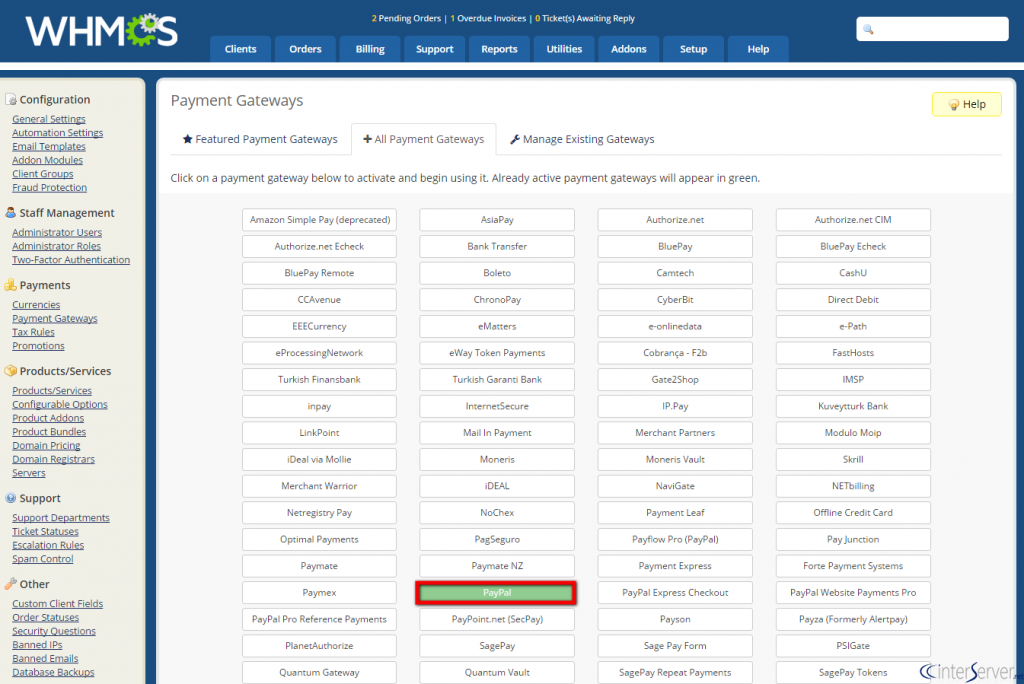Click the Staff Management user icon
This screenshot has height=684, width=1024.
click(10, 212)
